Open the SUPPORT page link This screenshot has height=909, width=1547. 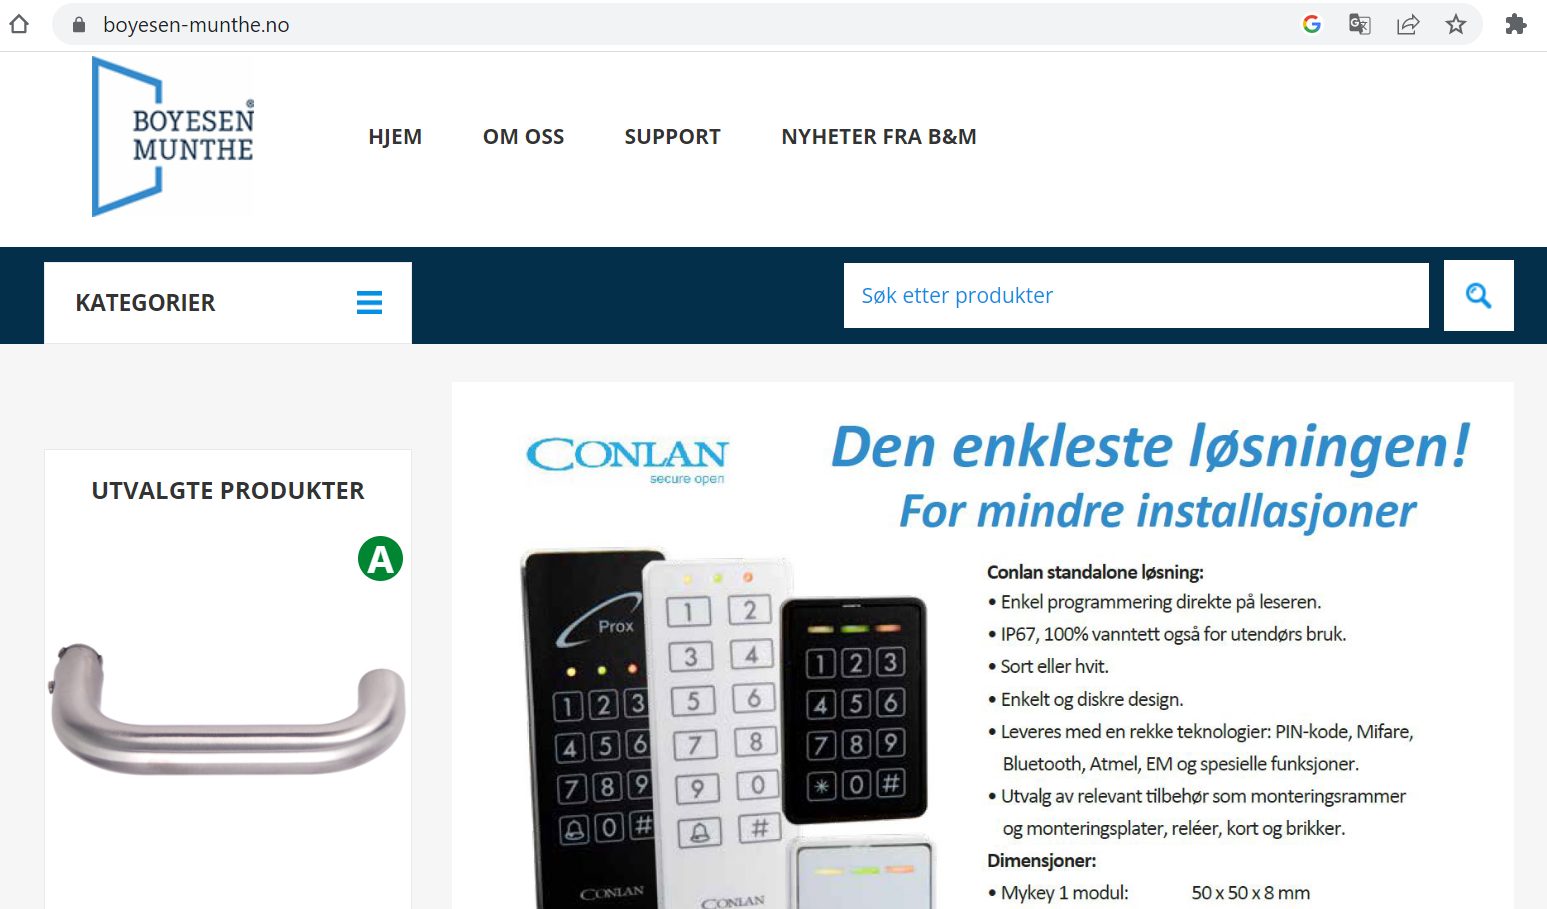[x=672, y=137]
